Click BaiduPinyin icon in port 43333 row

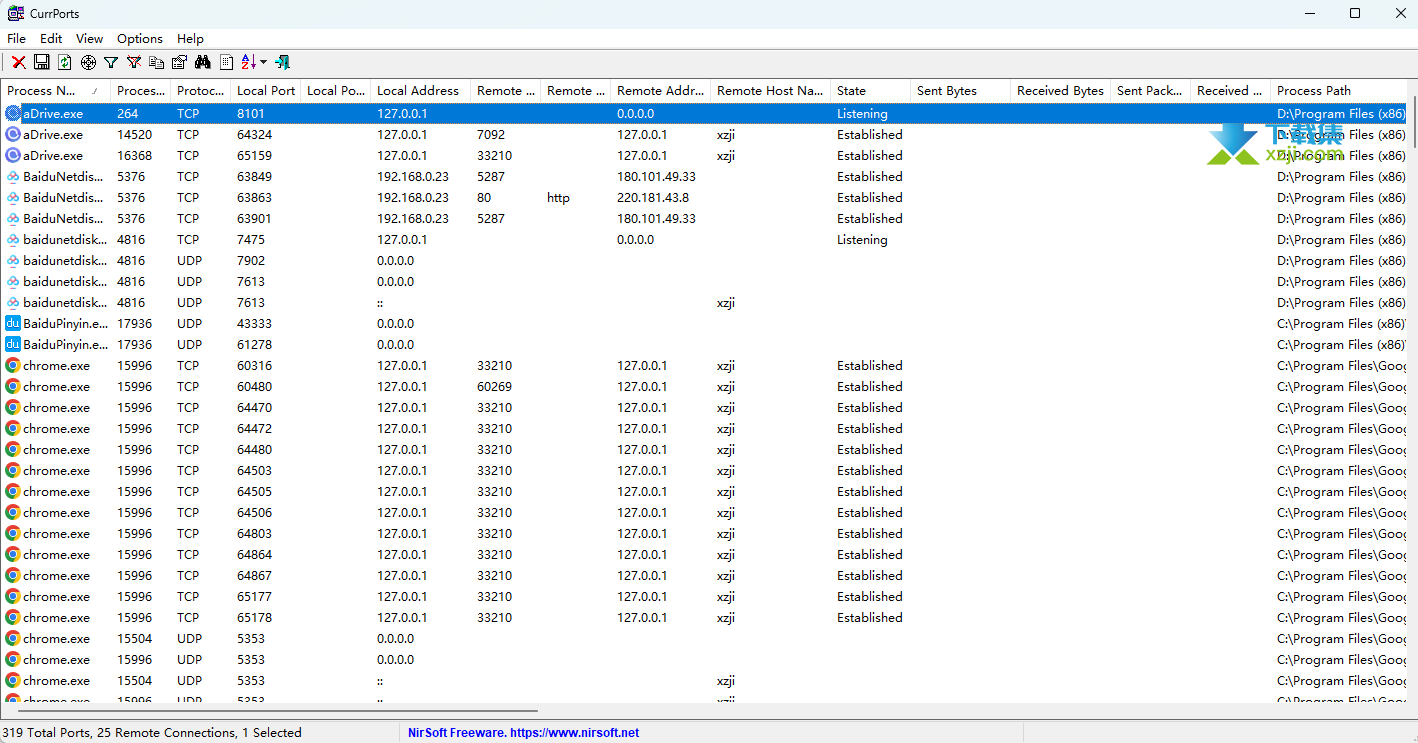click(13, 323)
